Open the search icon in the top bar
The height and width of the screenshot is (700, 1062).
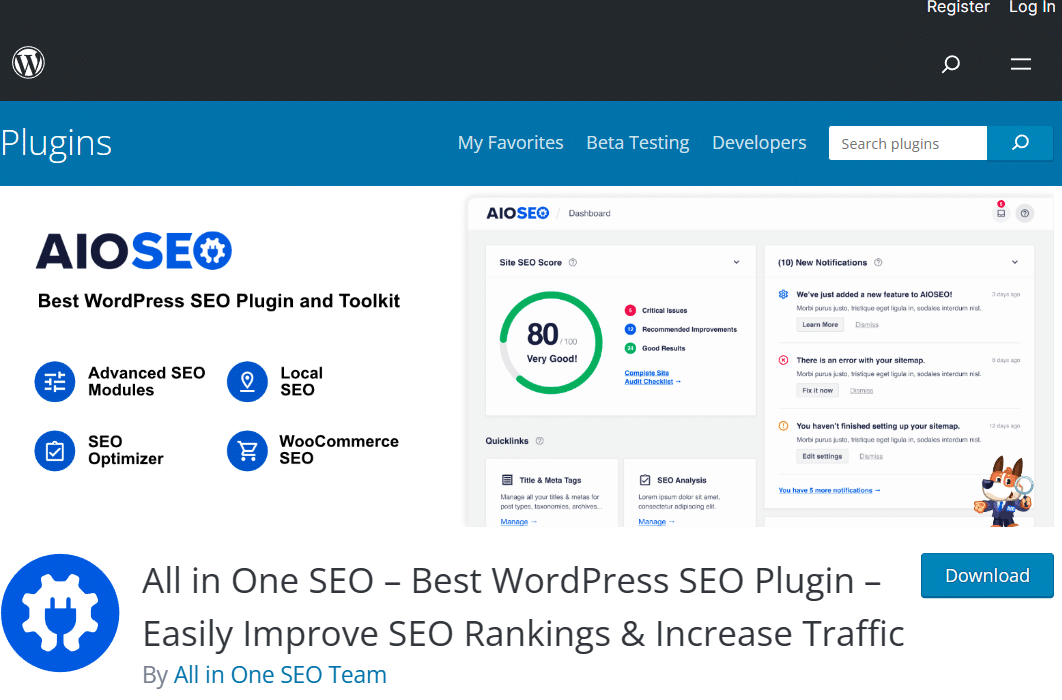coord(950,64)
